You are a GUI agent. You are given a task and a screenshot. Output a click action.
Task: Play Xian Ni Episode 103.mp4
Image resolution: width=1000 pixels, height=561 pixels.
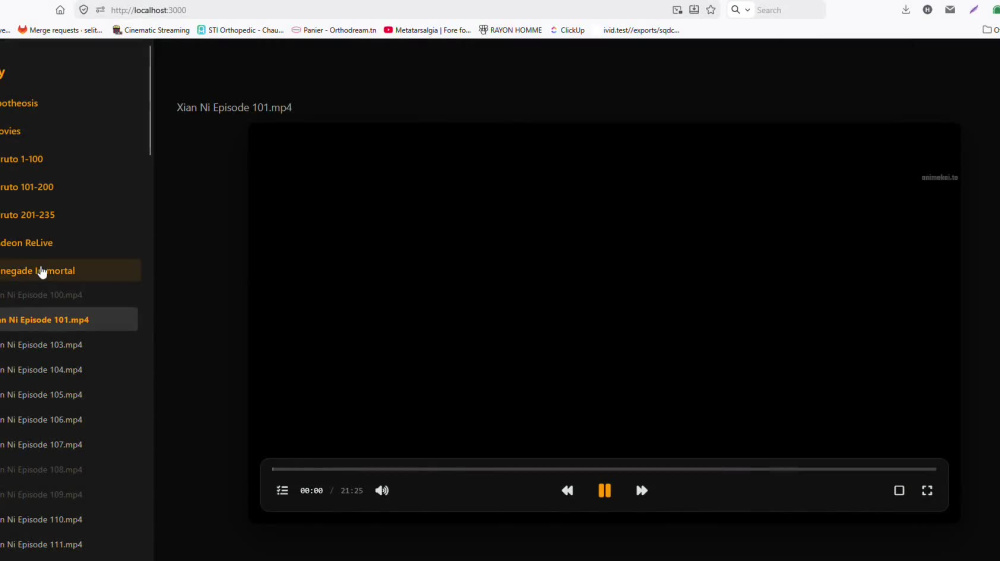[69, 345]
